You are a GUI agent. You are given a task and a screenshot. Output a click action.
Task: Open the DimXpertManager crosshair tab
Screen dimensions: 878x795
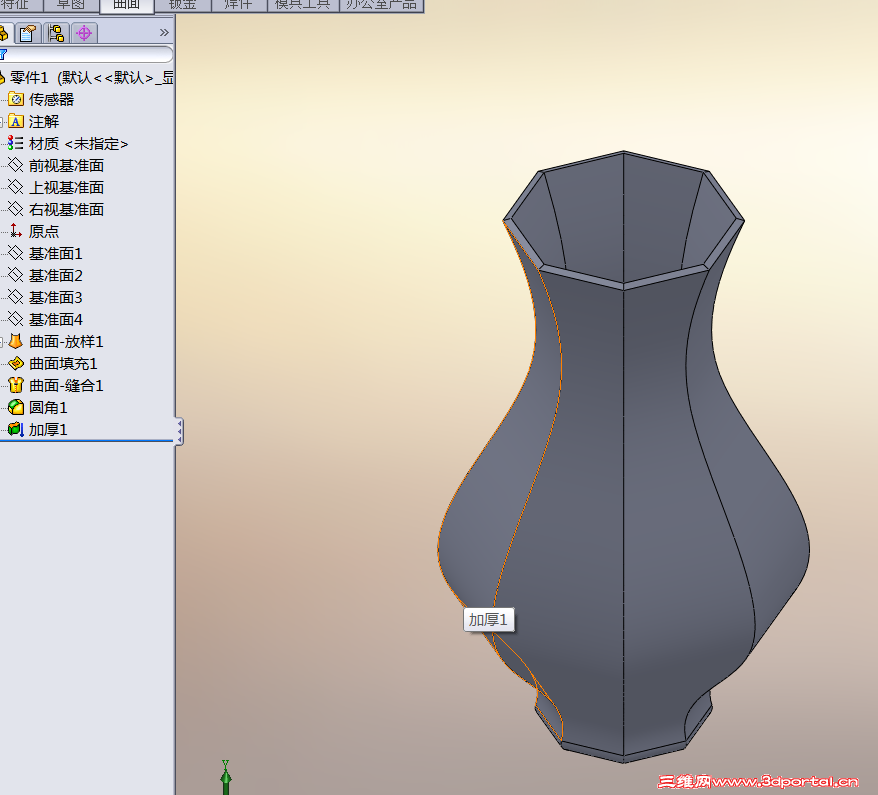[84, 34]
